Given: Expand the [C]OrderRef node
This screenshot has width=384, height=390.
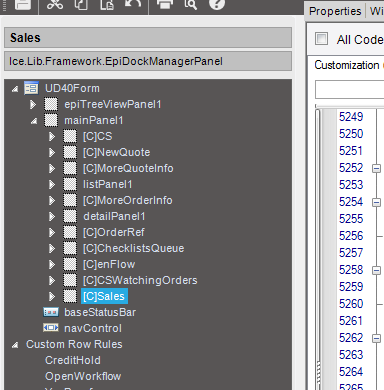Looking at the screenshot, I should (x=52, y=233).
